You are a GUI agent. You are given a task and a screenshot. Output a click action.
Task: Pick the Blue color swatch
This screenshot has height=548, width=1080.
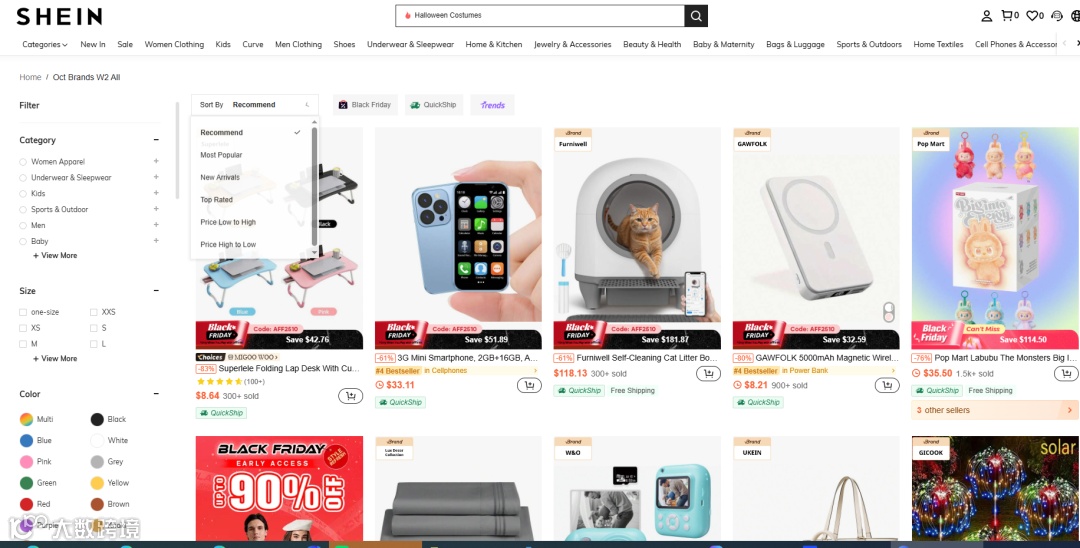(x=26, y=441)
